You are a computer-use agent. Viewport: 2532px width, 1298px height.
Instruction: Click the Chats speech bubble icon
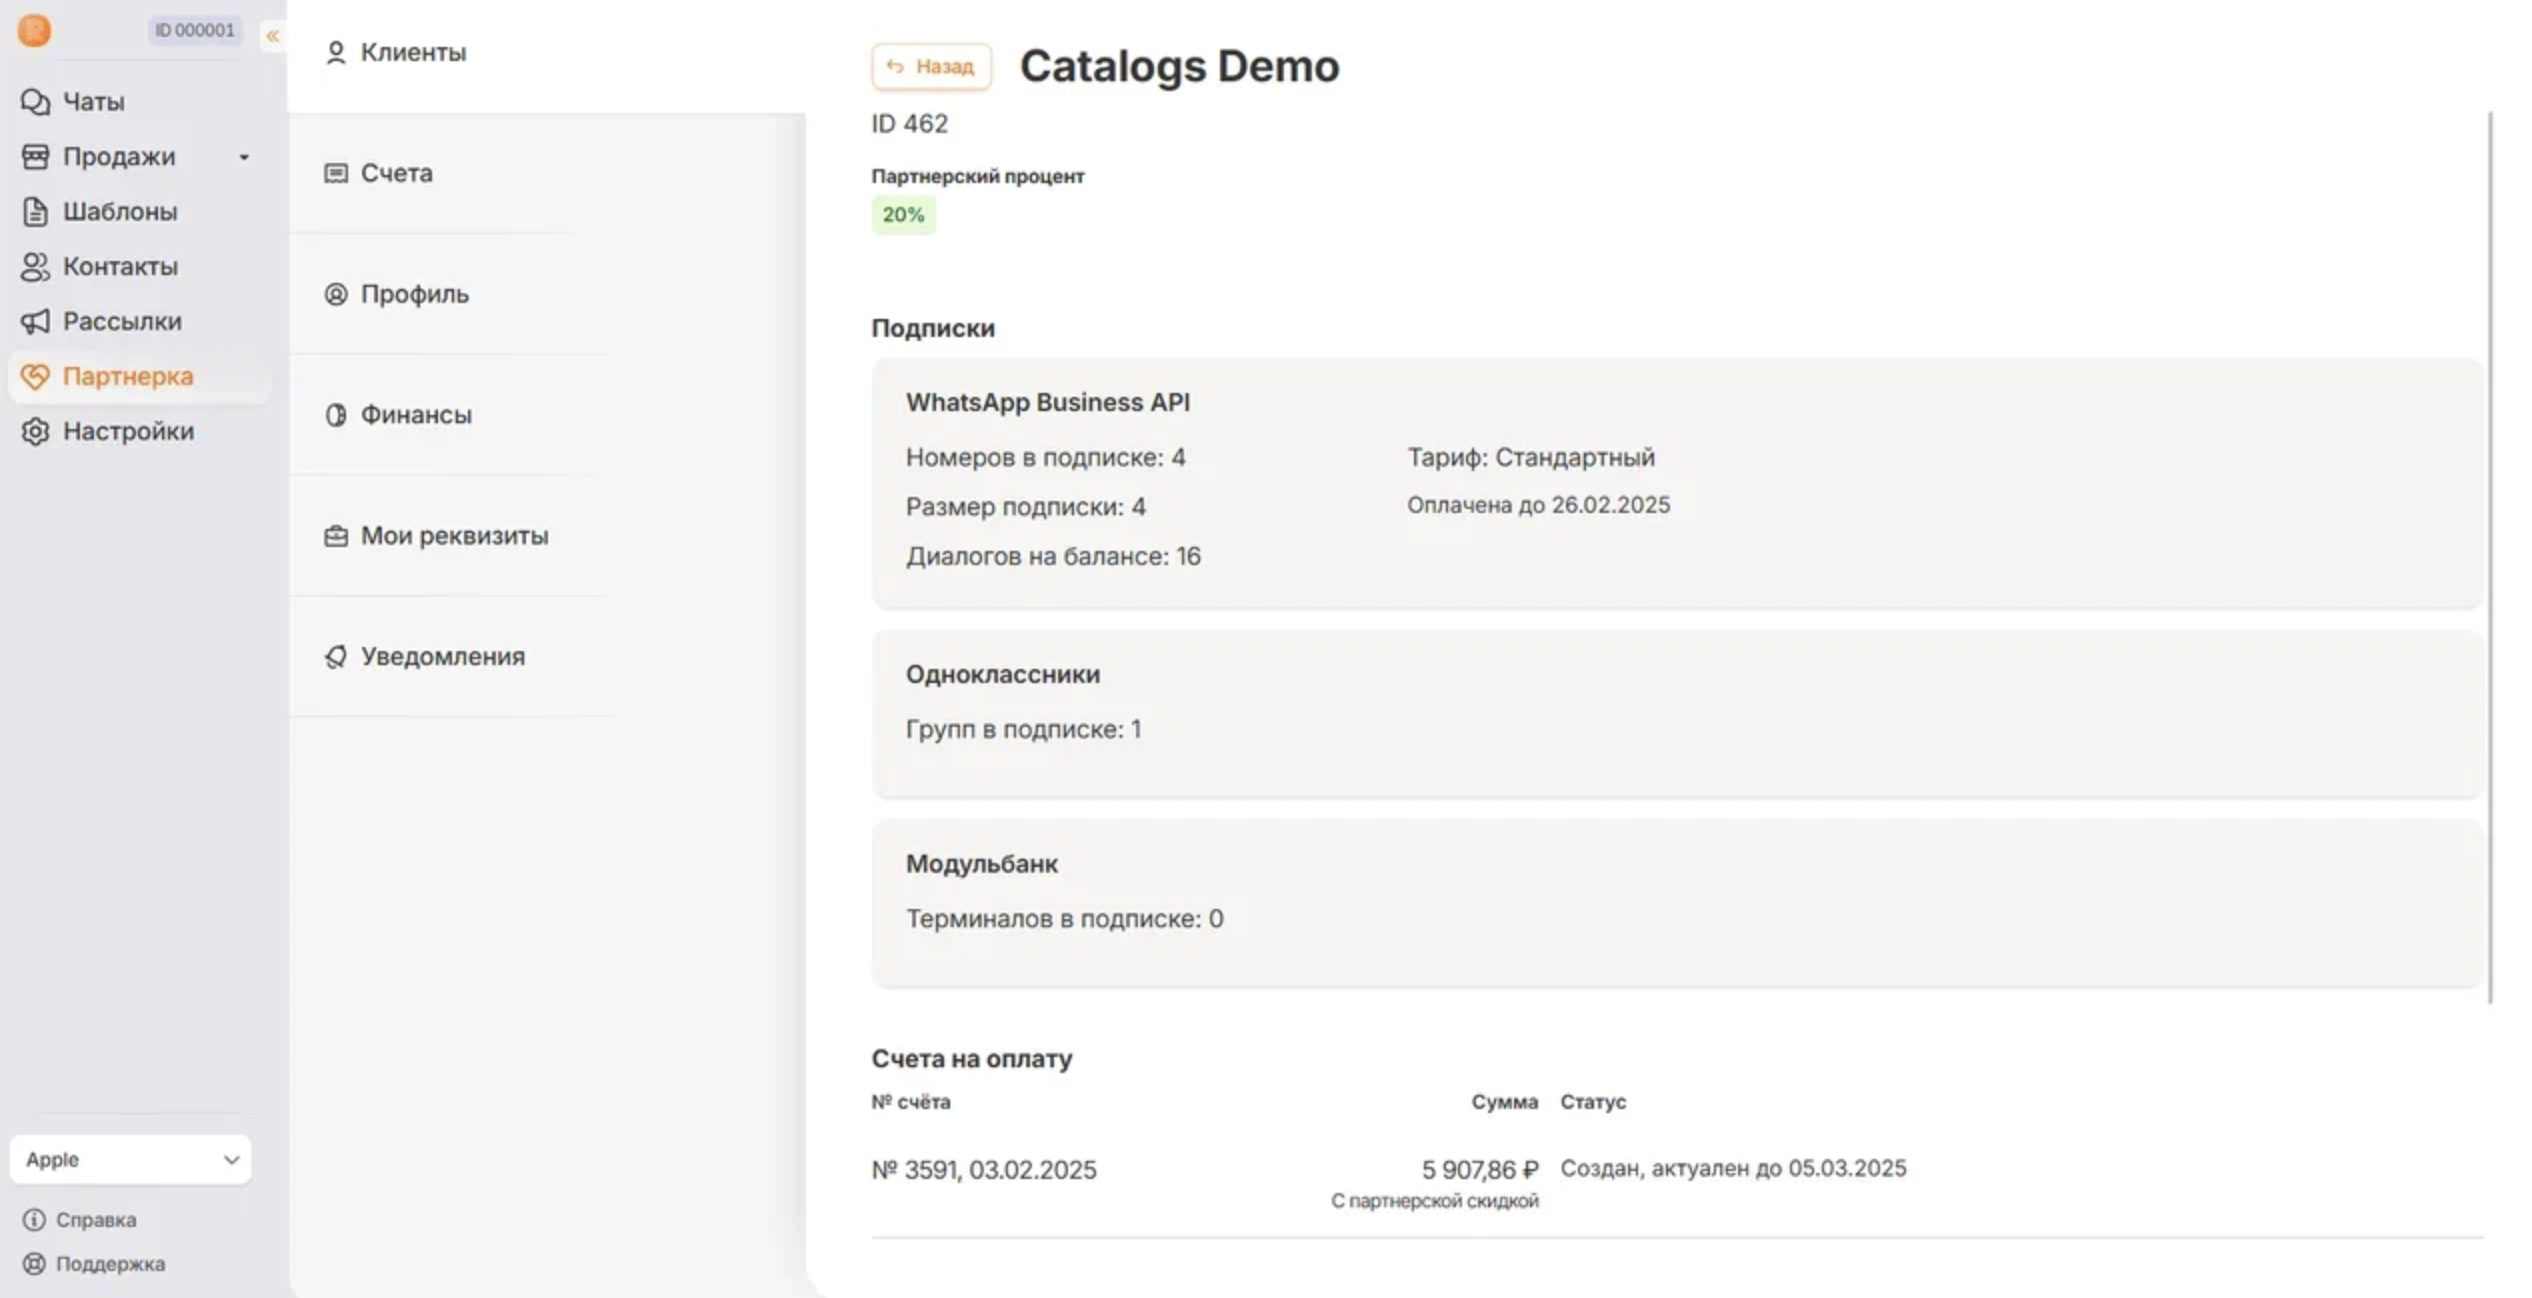[x=35, y=102]
